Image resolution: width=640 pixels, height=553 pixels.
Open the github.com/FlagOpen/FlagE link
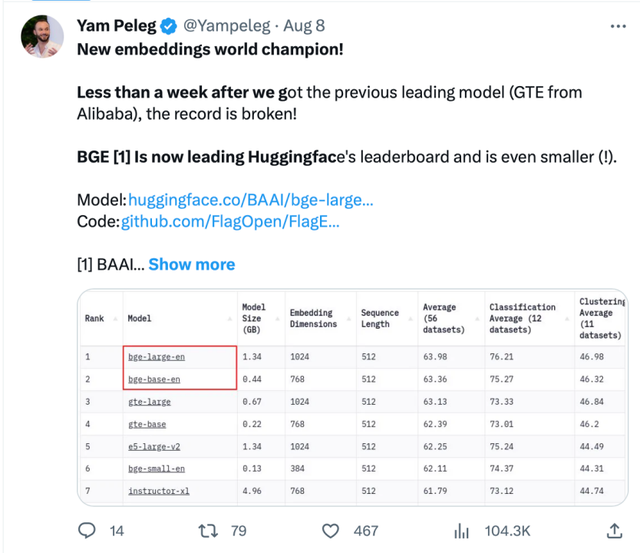click(230, 220)
